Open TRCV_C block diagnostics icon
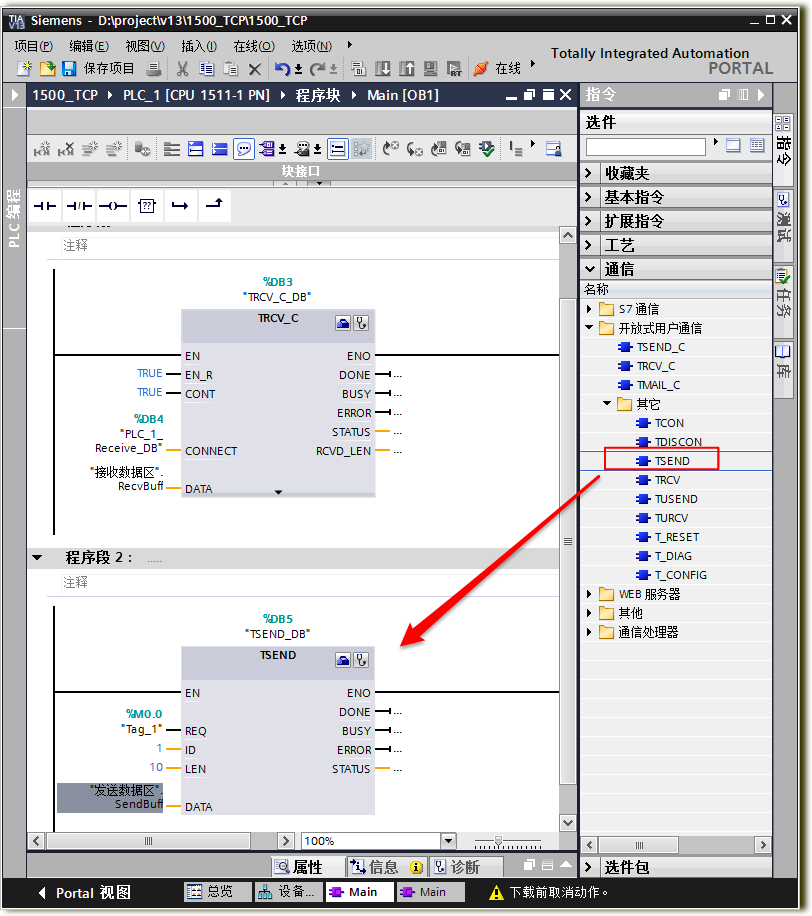 click(362, 323)
